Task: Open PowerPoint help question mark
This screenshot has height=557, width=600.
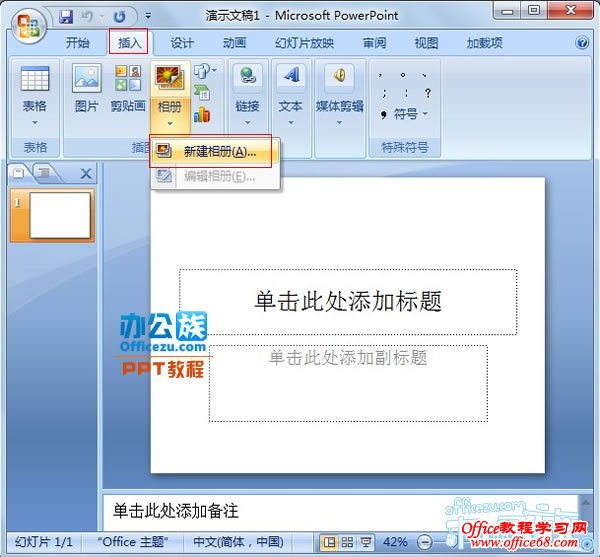Action: click(582, 42)
